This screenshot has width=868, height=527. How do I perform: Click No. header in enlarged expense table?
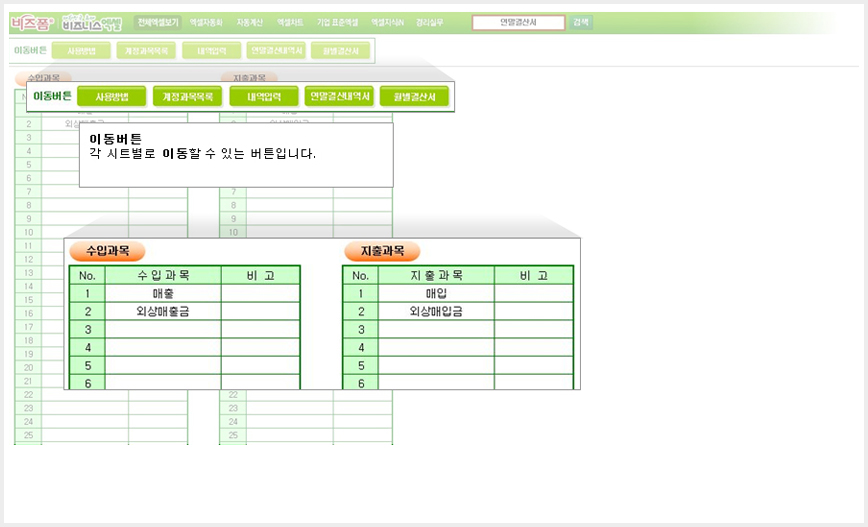pyautogui.click(x=360, y=276)
